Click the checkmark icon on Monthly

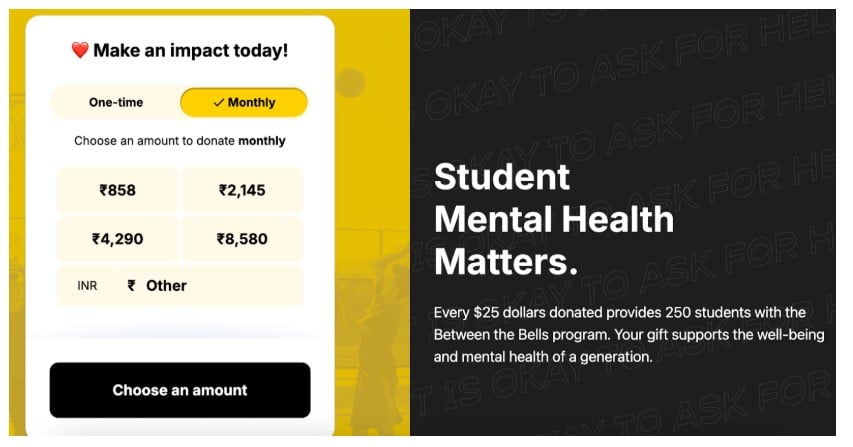point(218,102)
